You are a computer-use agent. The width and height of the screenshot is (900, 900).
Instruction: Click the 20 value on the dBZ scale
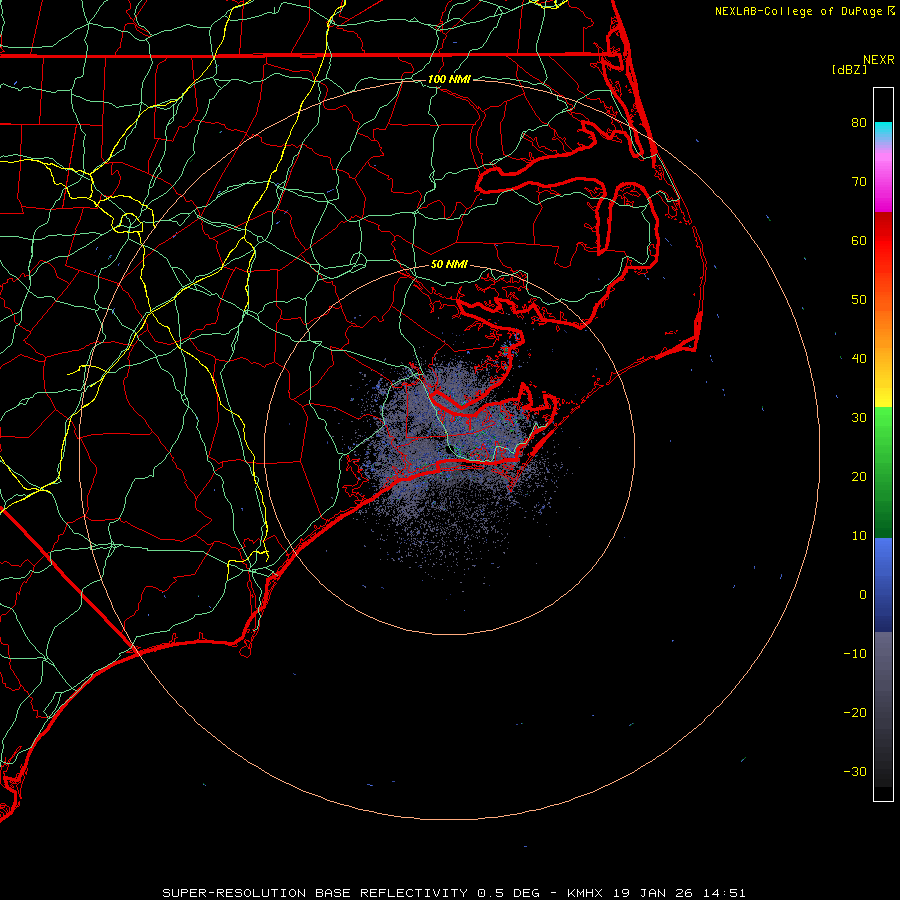point(859,476)
